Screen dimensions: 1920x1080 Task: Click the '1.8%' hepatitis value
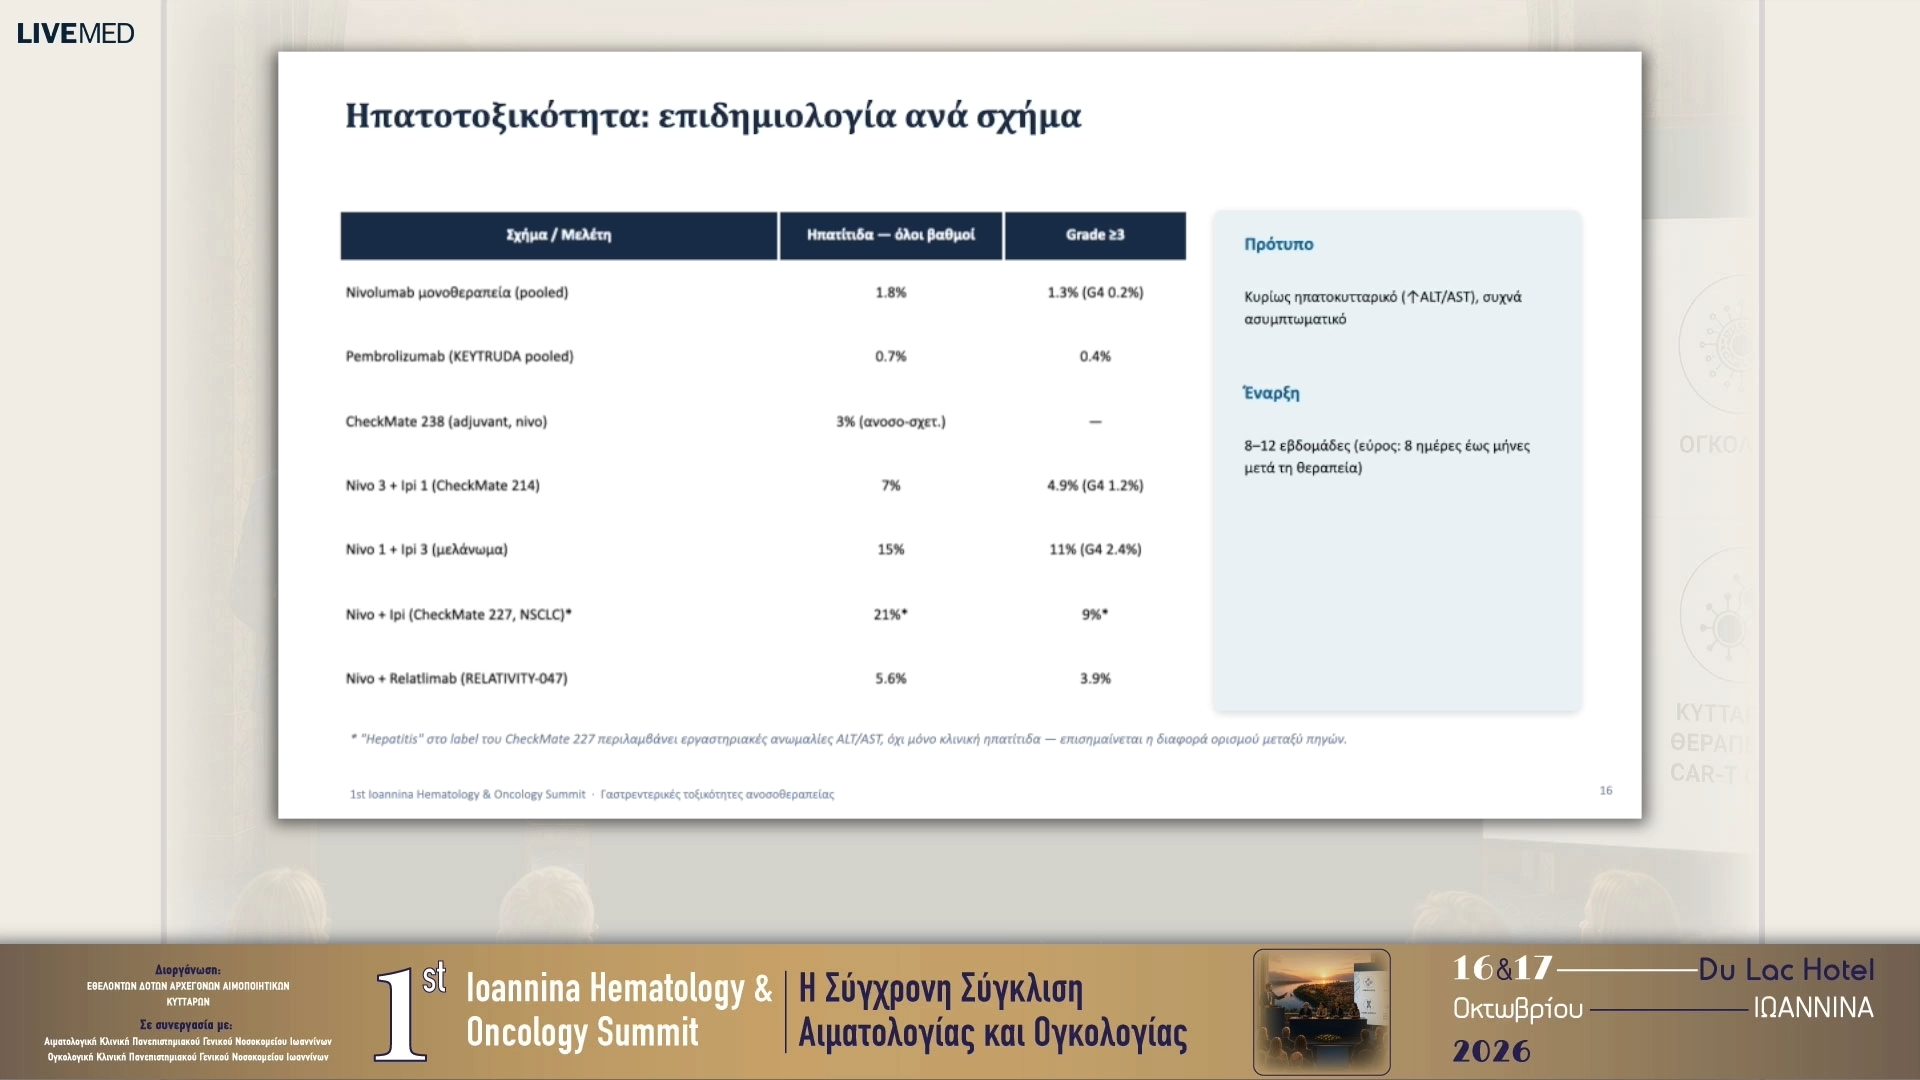(890, 292)
